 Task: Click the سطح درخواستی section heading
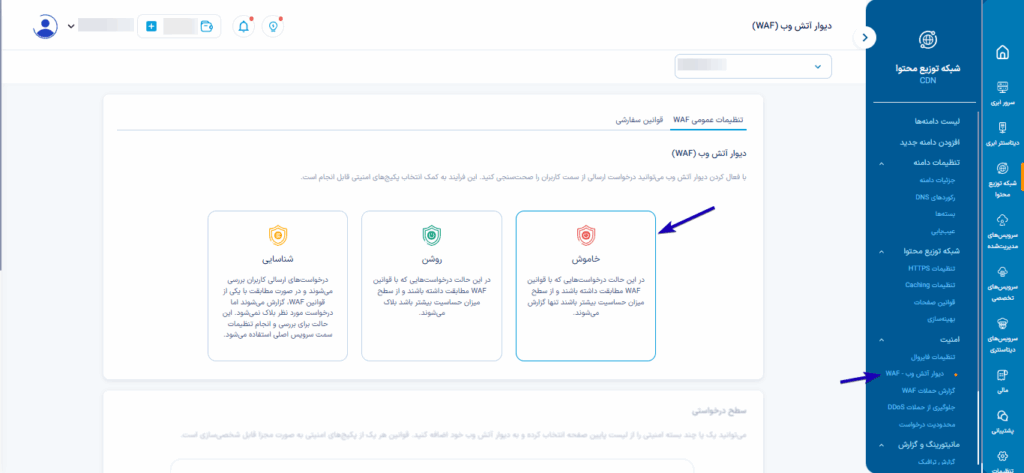(719, 411)
